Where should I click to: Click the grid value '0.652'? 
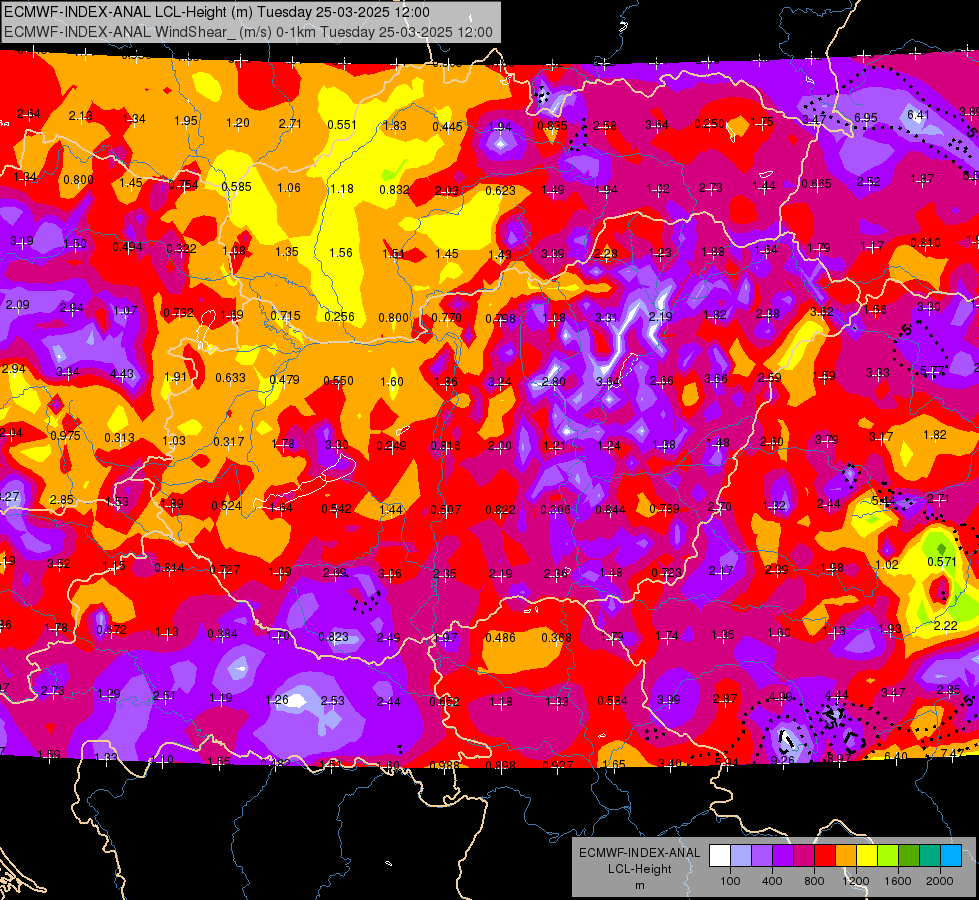coord(445,701)
